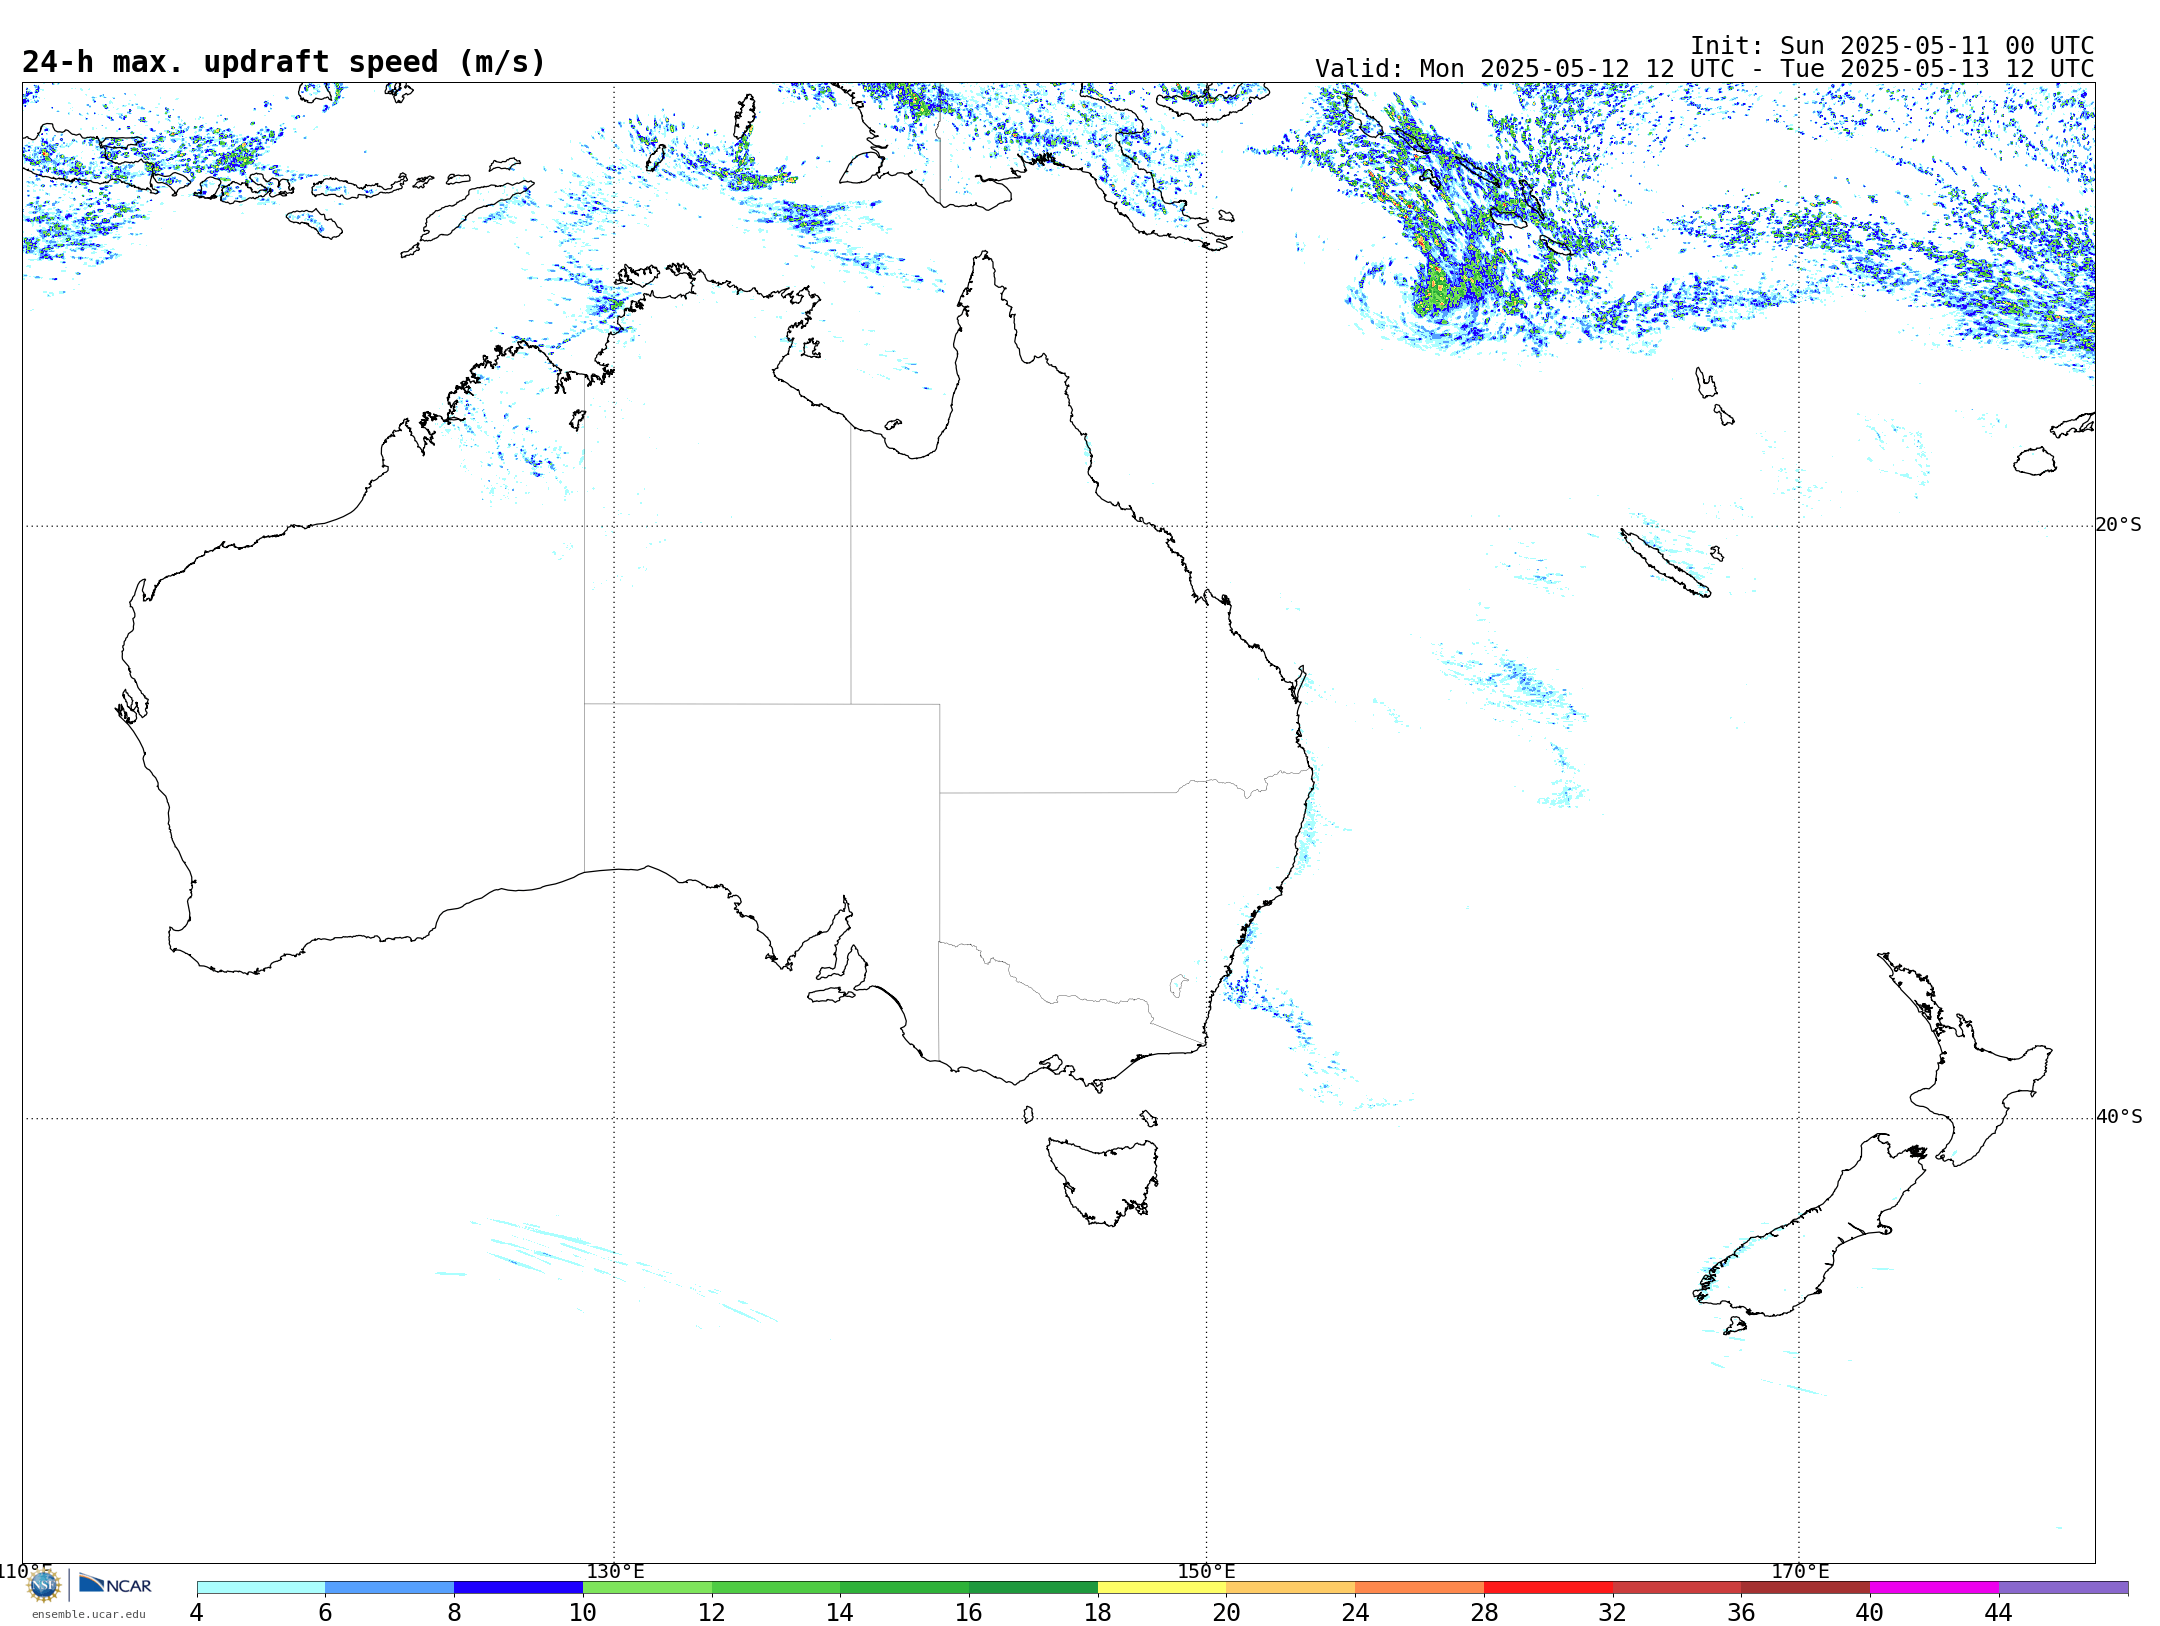Pick the bright red 28–32 colorbar segment
The height and width of the screenshot is (1626, 2160).
pos(1548,1588)
